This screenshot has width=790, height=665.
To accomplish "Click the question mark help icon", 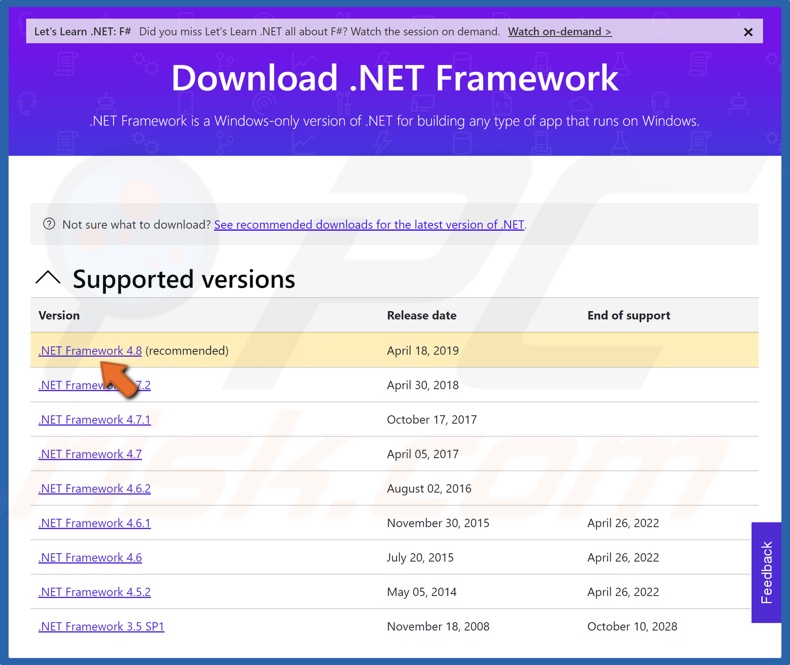I will [x=49, y=224].
